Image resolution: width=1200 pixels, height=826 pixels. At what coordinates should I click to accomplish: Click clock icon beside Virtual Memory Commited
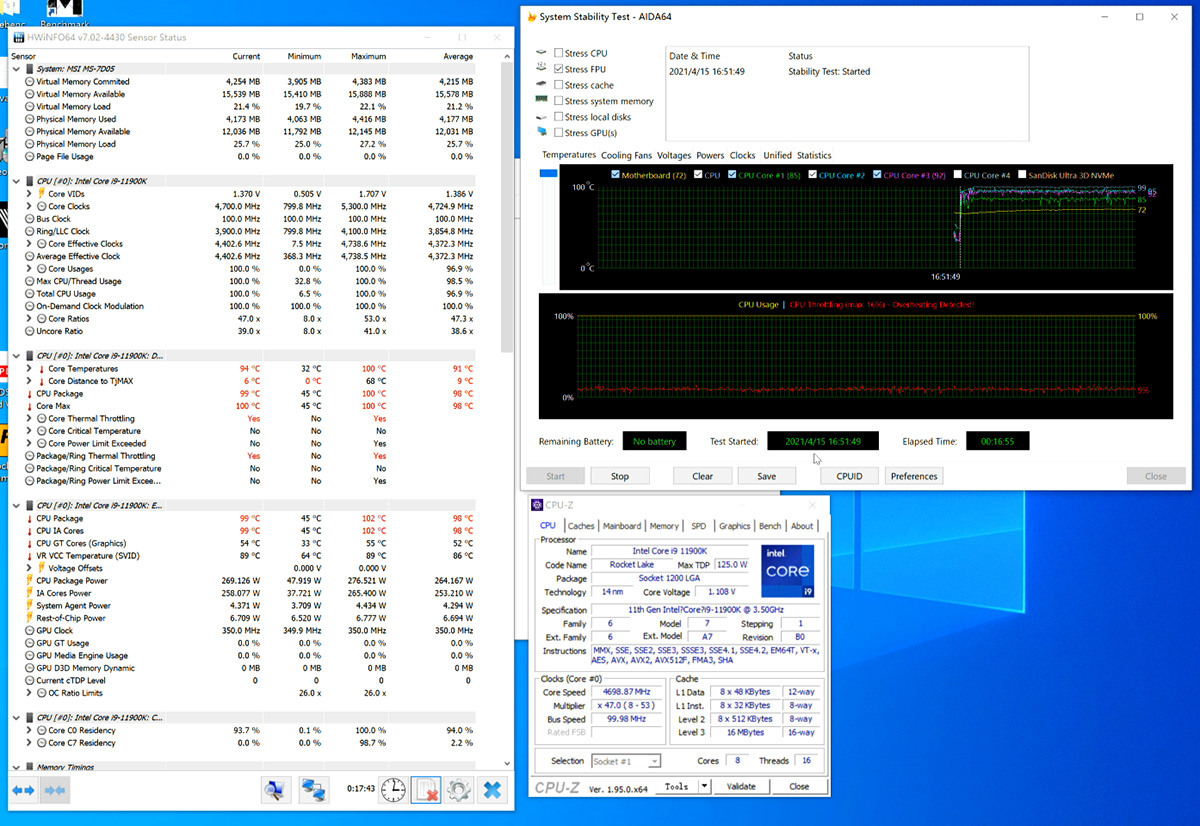tap(30, 82)
